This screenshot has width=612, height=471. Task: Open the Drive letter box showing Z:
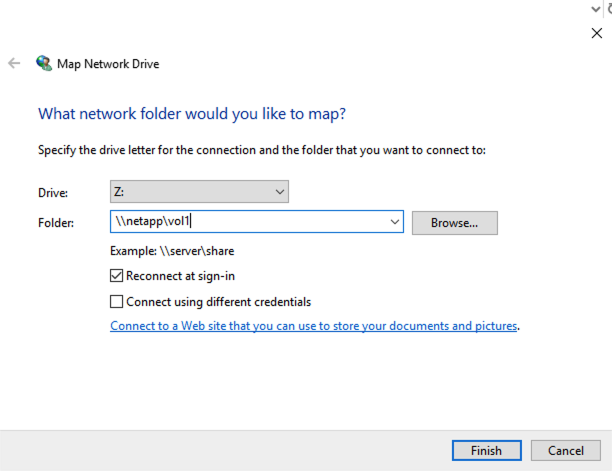point(198,191)
